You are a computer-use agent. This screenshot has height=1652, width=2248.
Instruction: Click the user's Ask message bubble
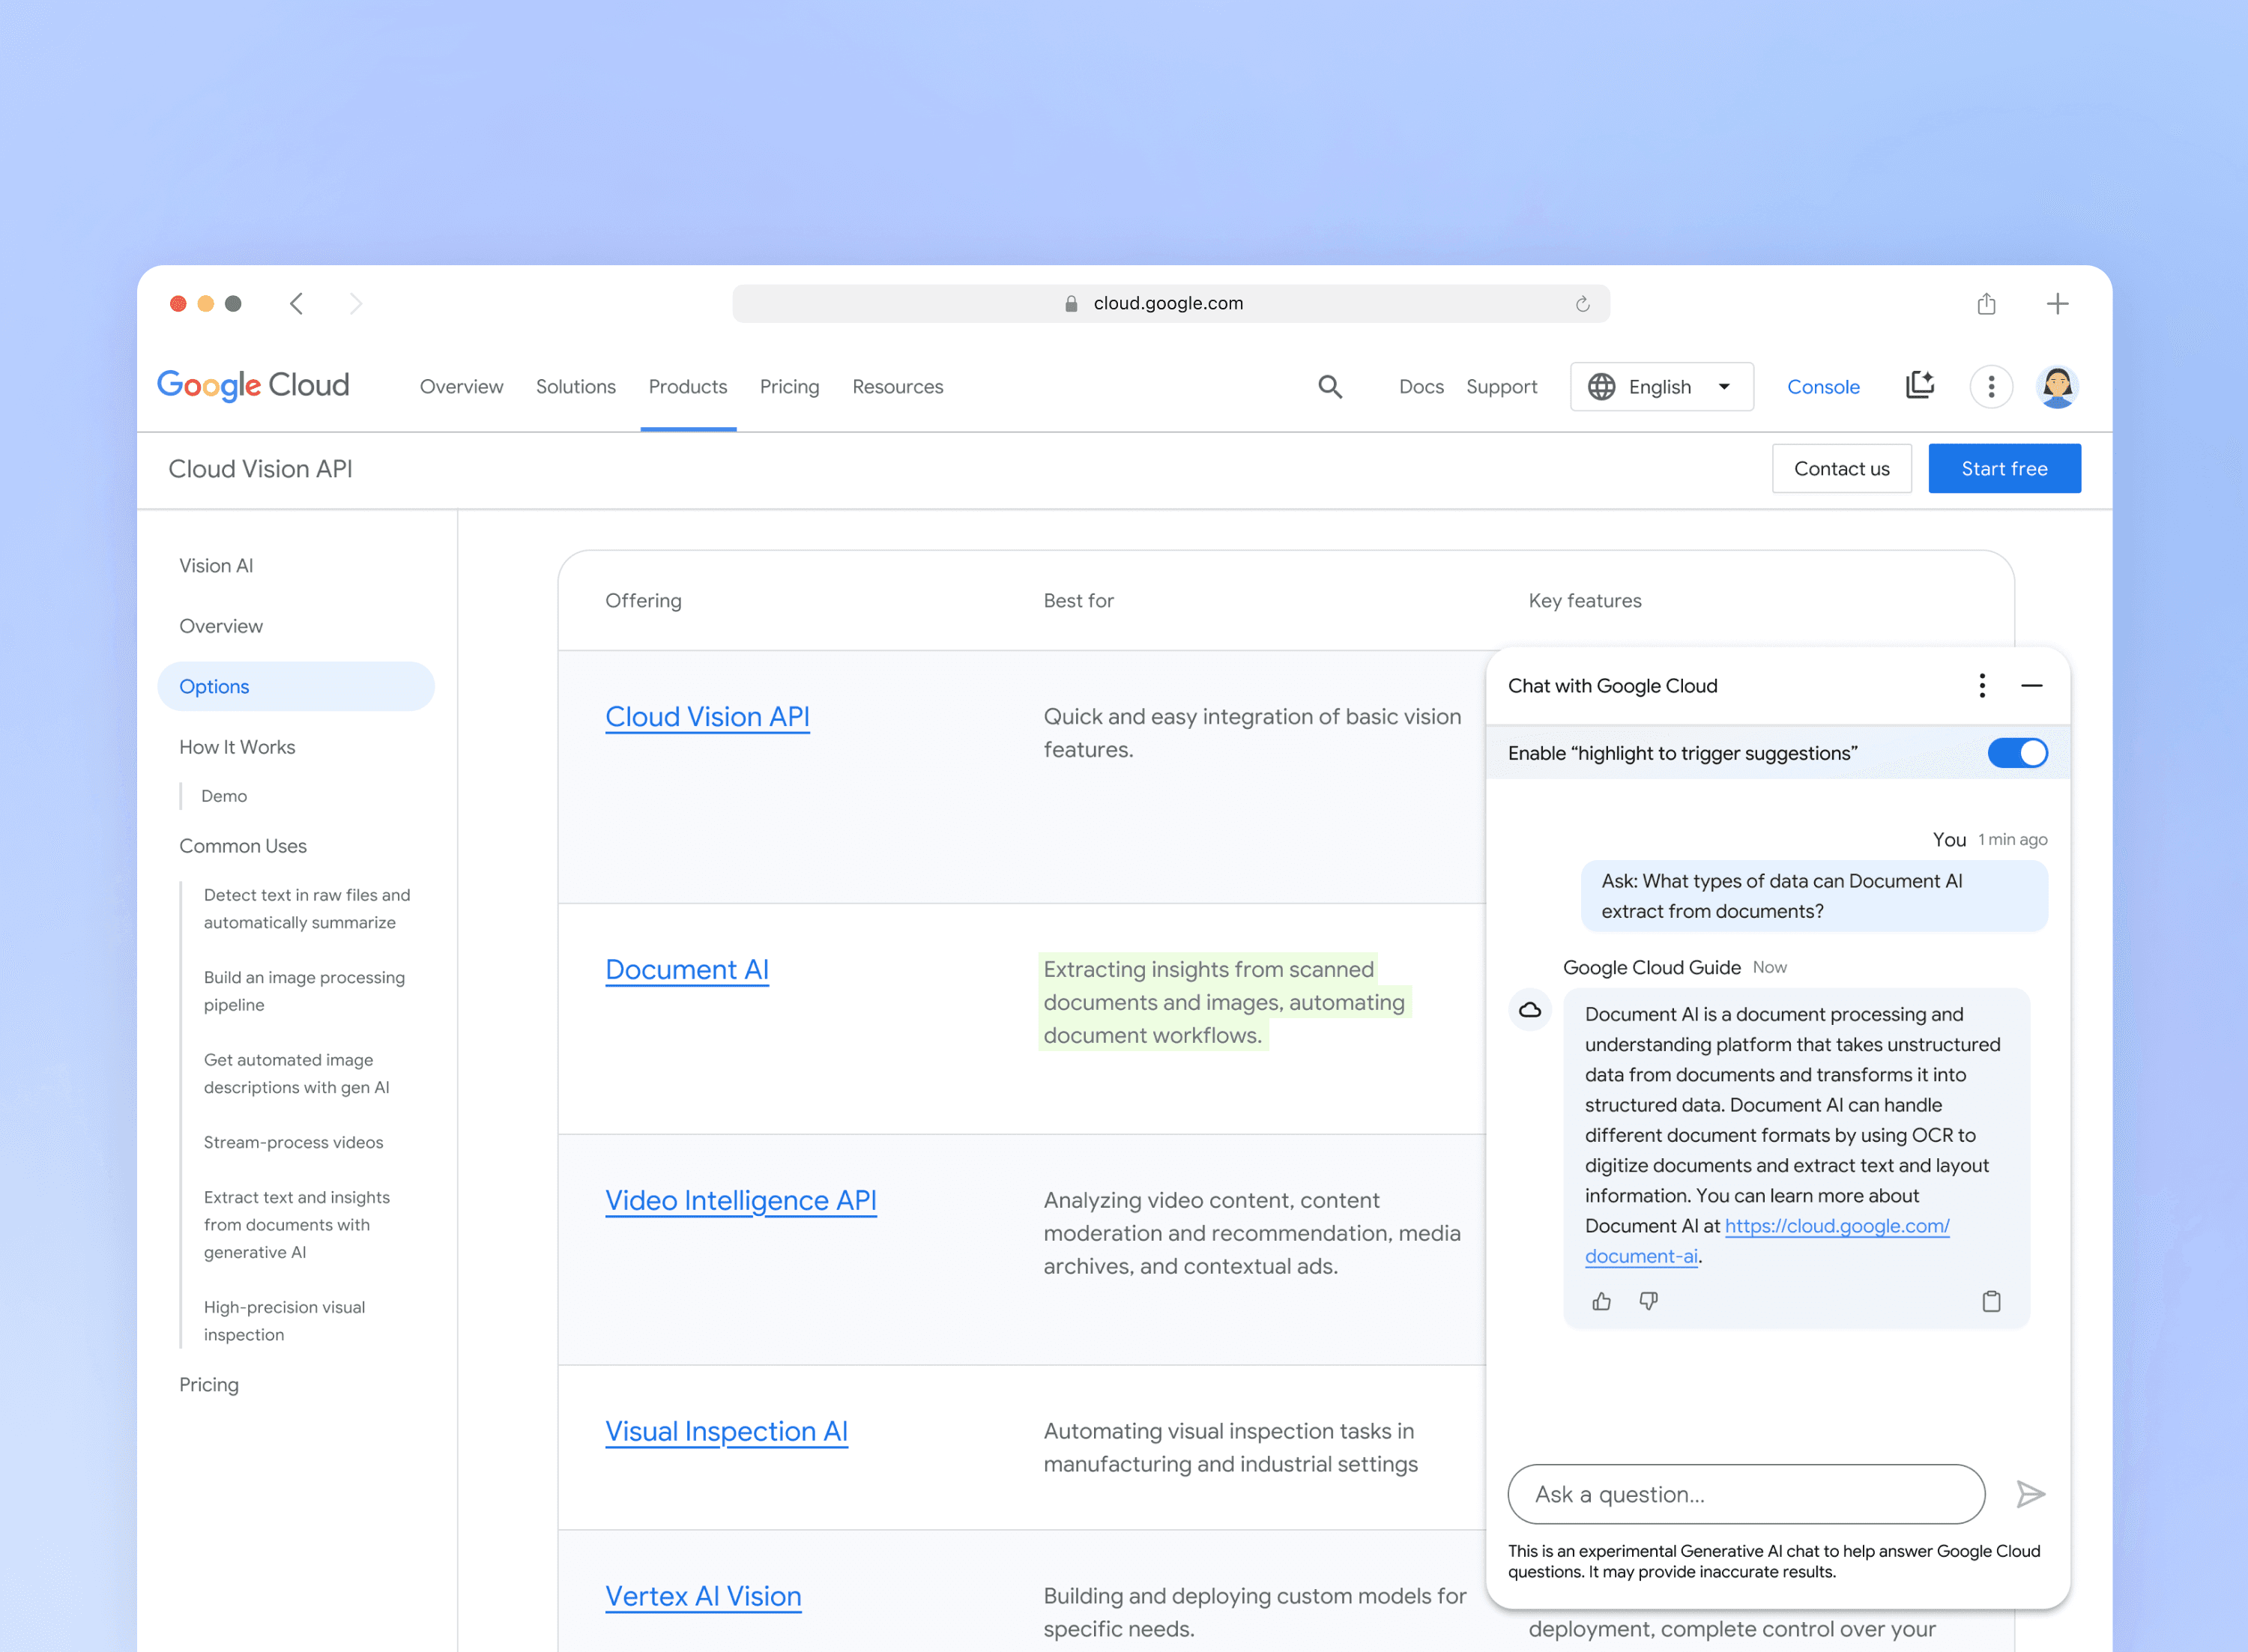click(x=1814, y=896)
